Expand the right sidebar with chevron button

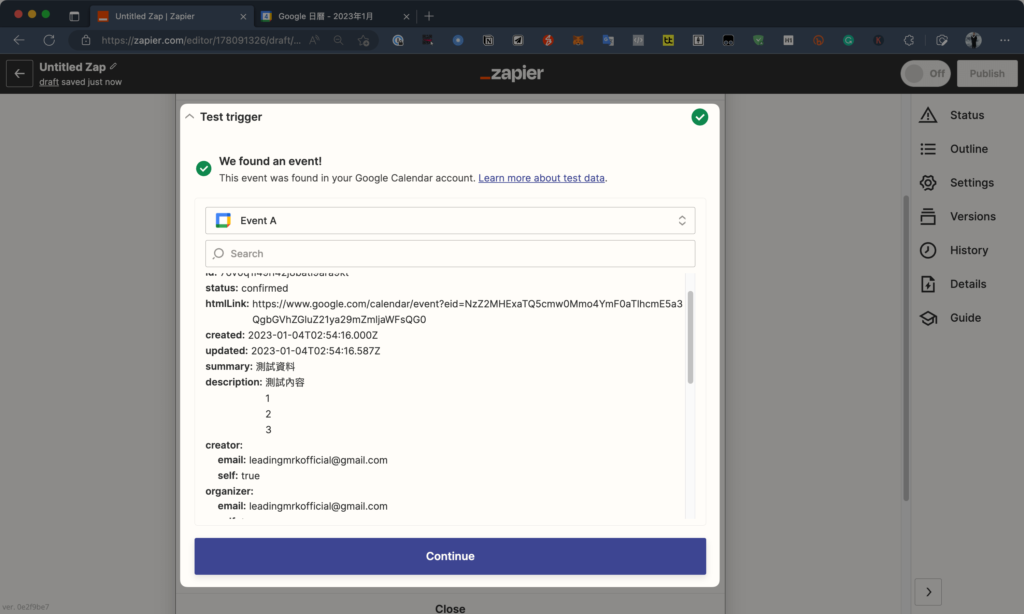tap(928, 592)
